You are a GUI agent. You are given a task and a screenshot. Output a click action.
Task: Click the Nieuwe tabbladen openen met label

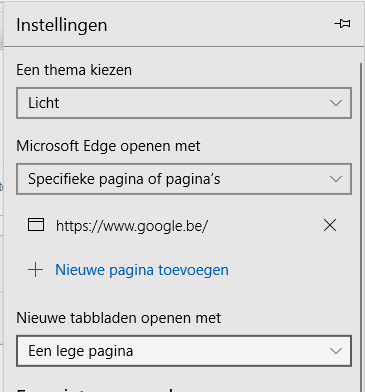[x=119, y=318]
